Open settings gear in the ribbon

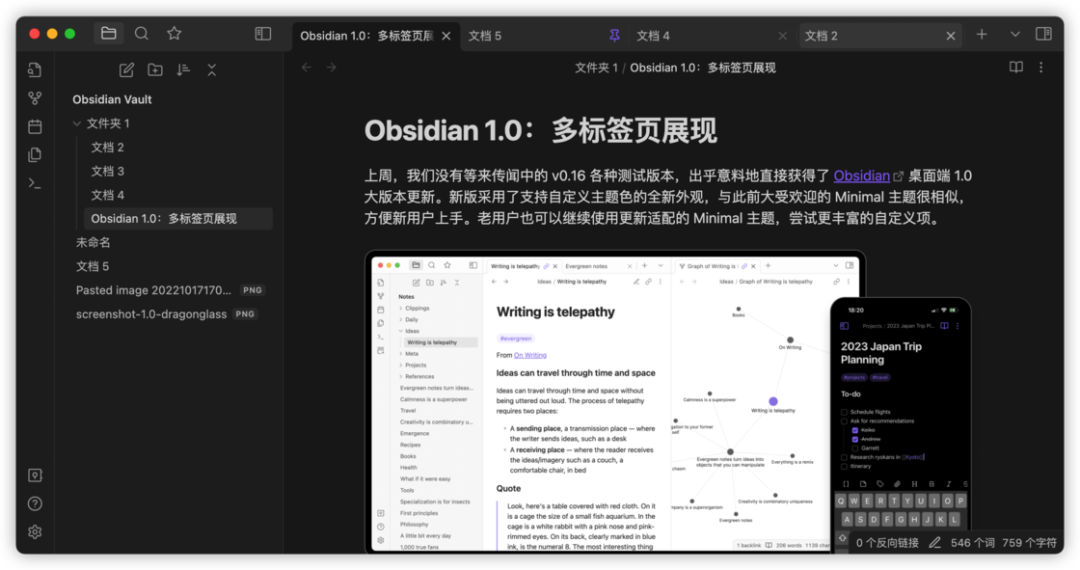(x=35, y=531)
